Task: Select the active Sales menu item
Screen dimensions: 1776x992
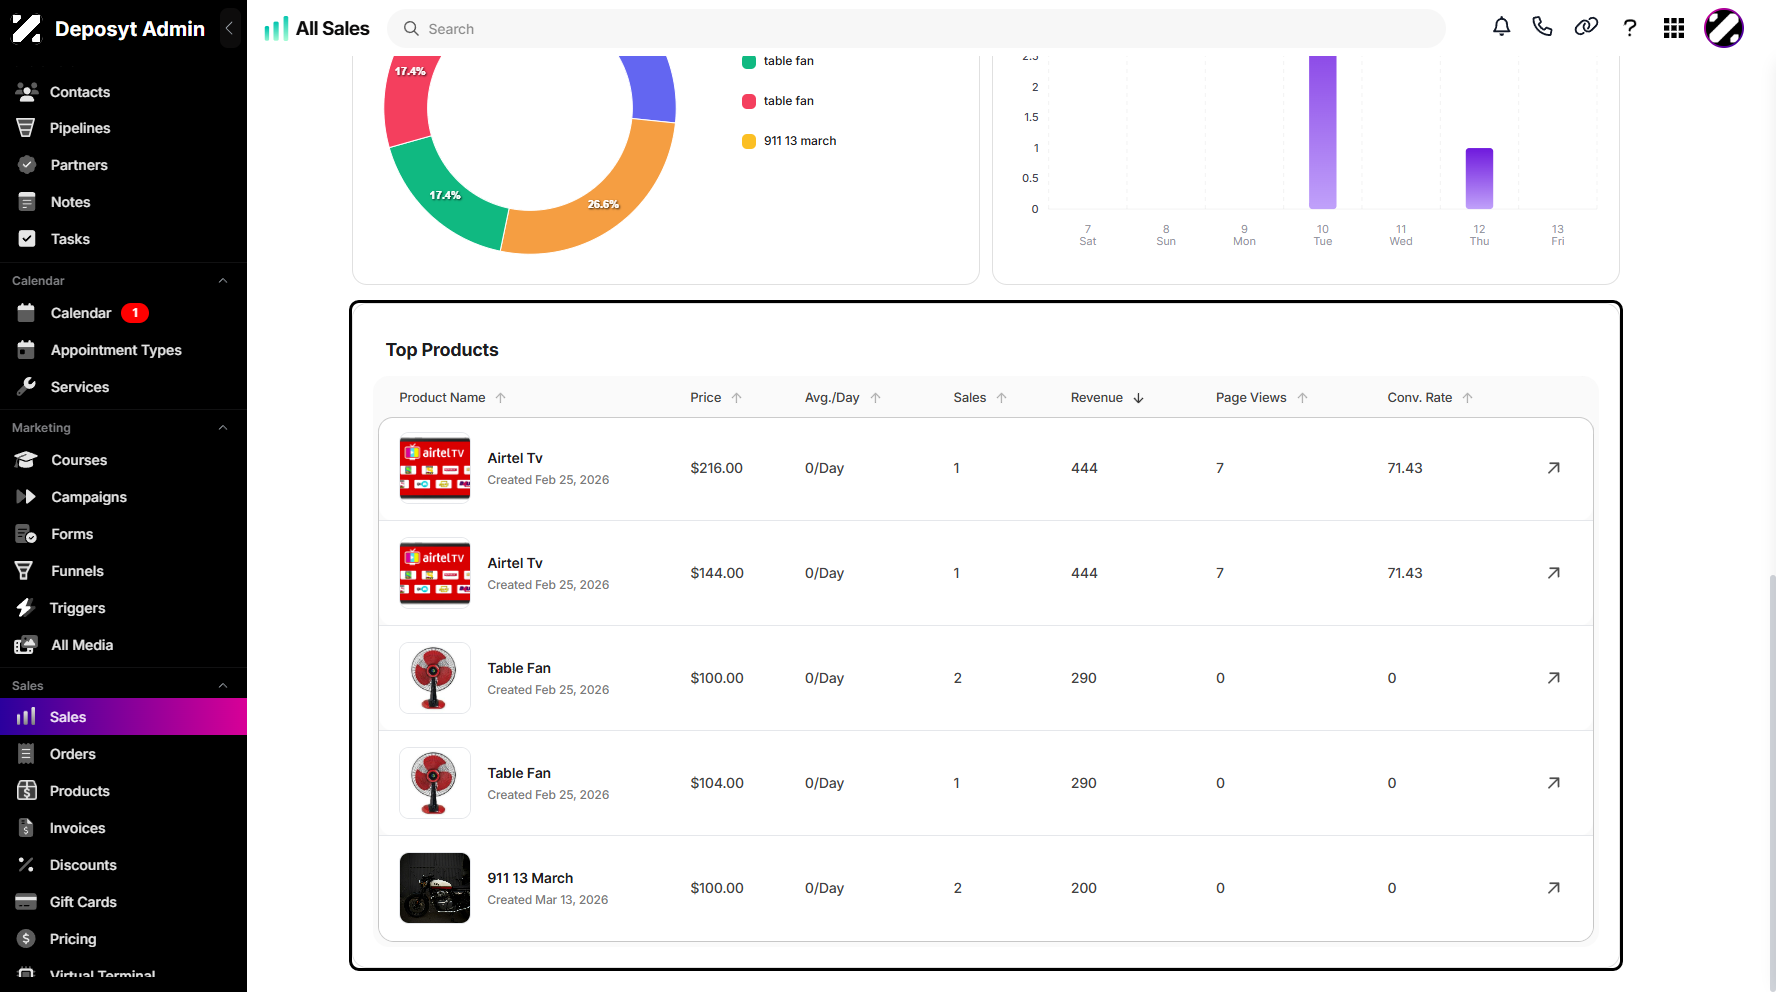Action: coord(123,717)
